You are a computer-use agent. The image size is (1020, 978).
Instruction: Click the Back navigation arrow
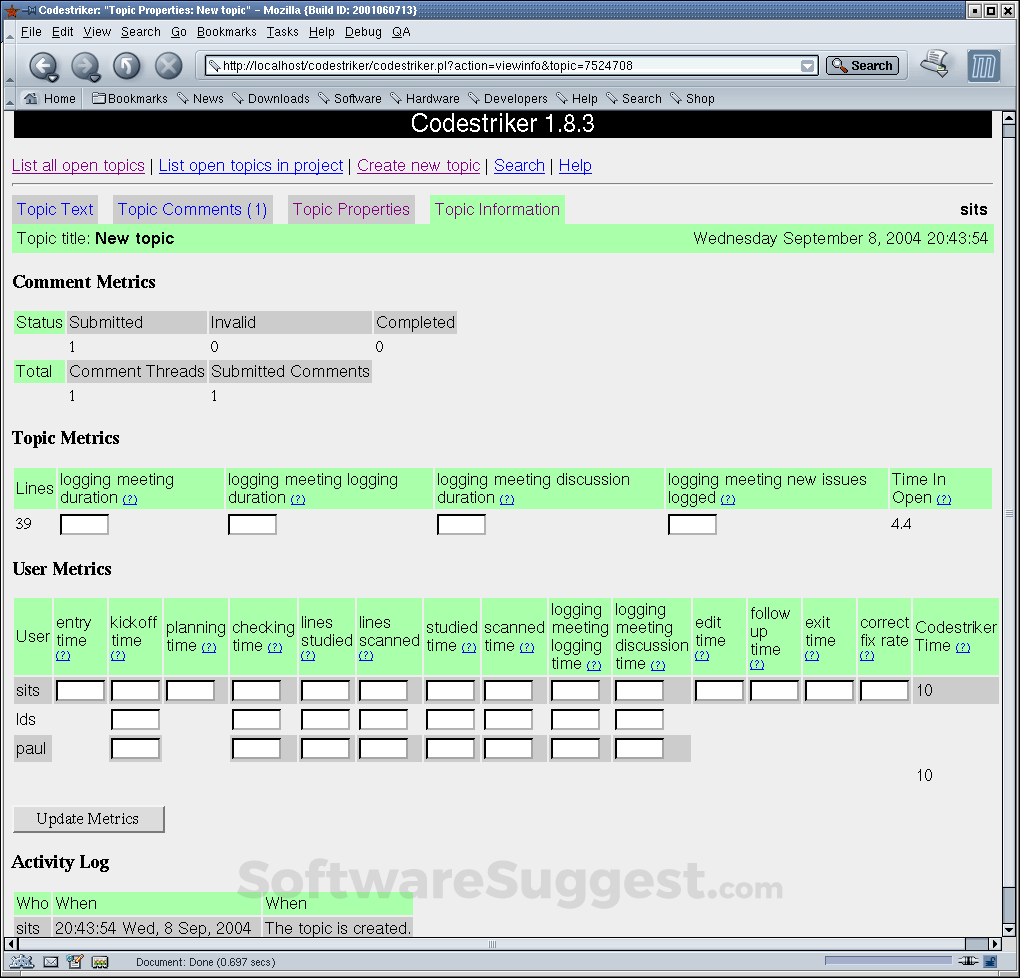pyautogui.click(x=44, y=66)
